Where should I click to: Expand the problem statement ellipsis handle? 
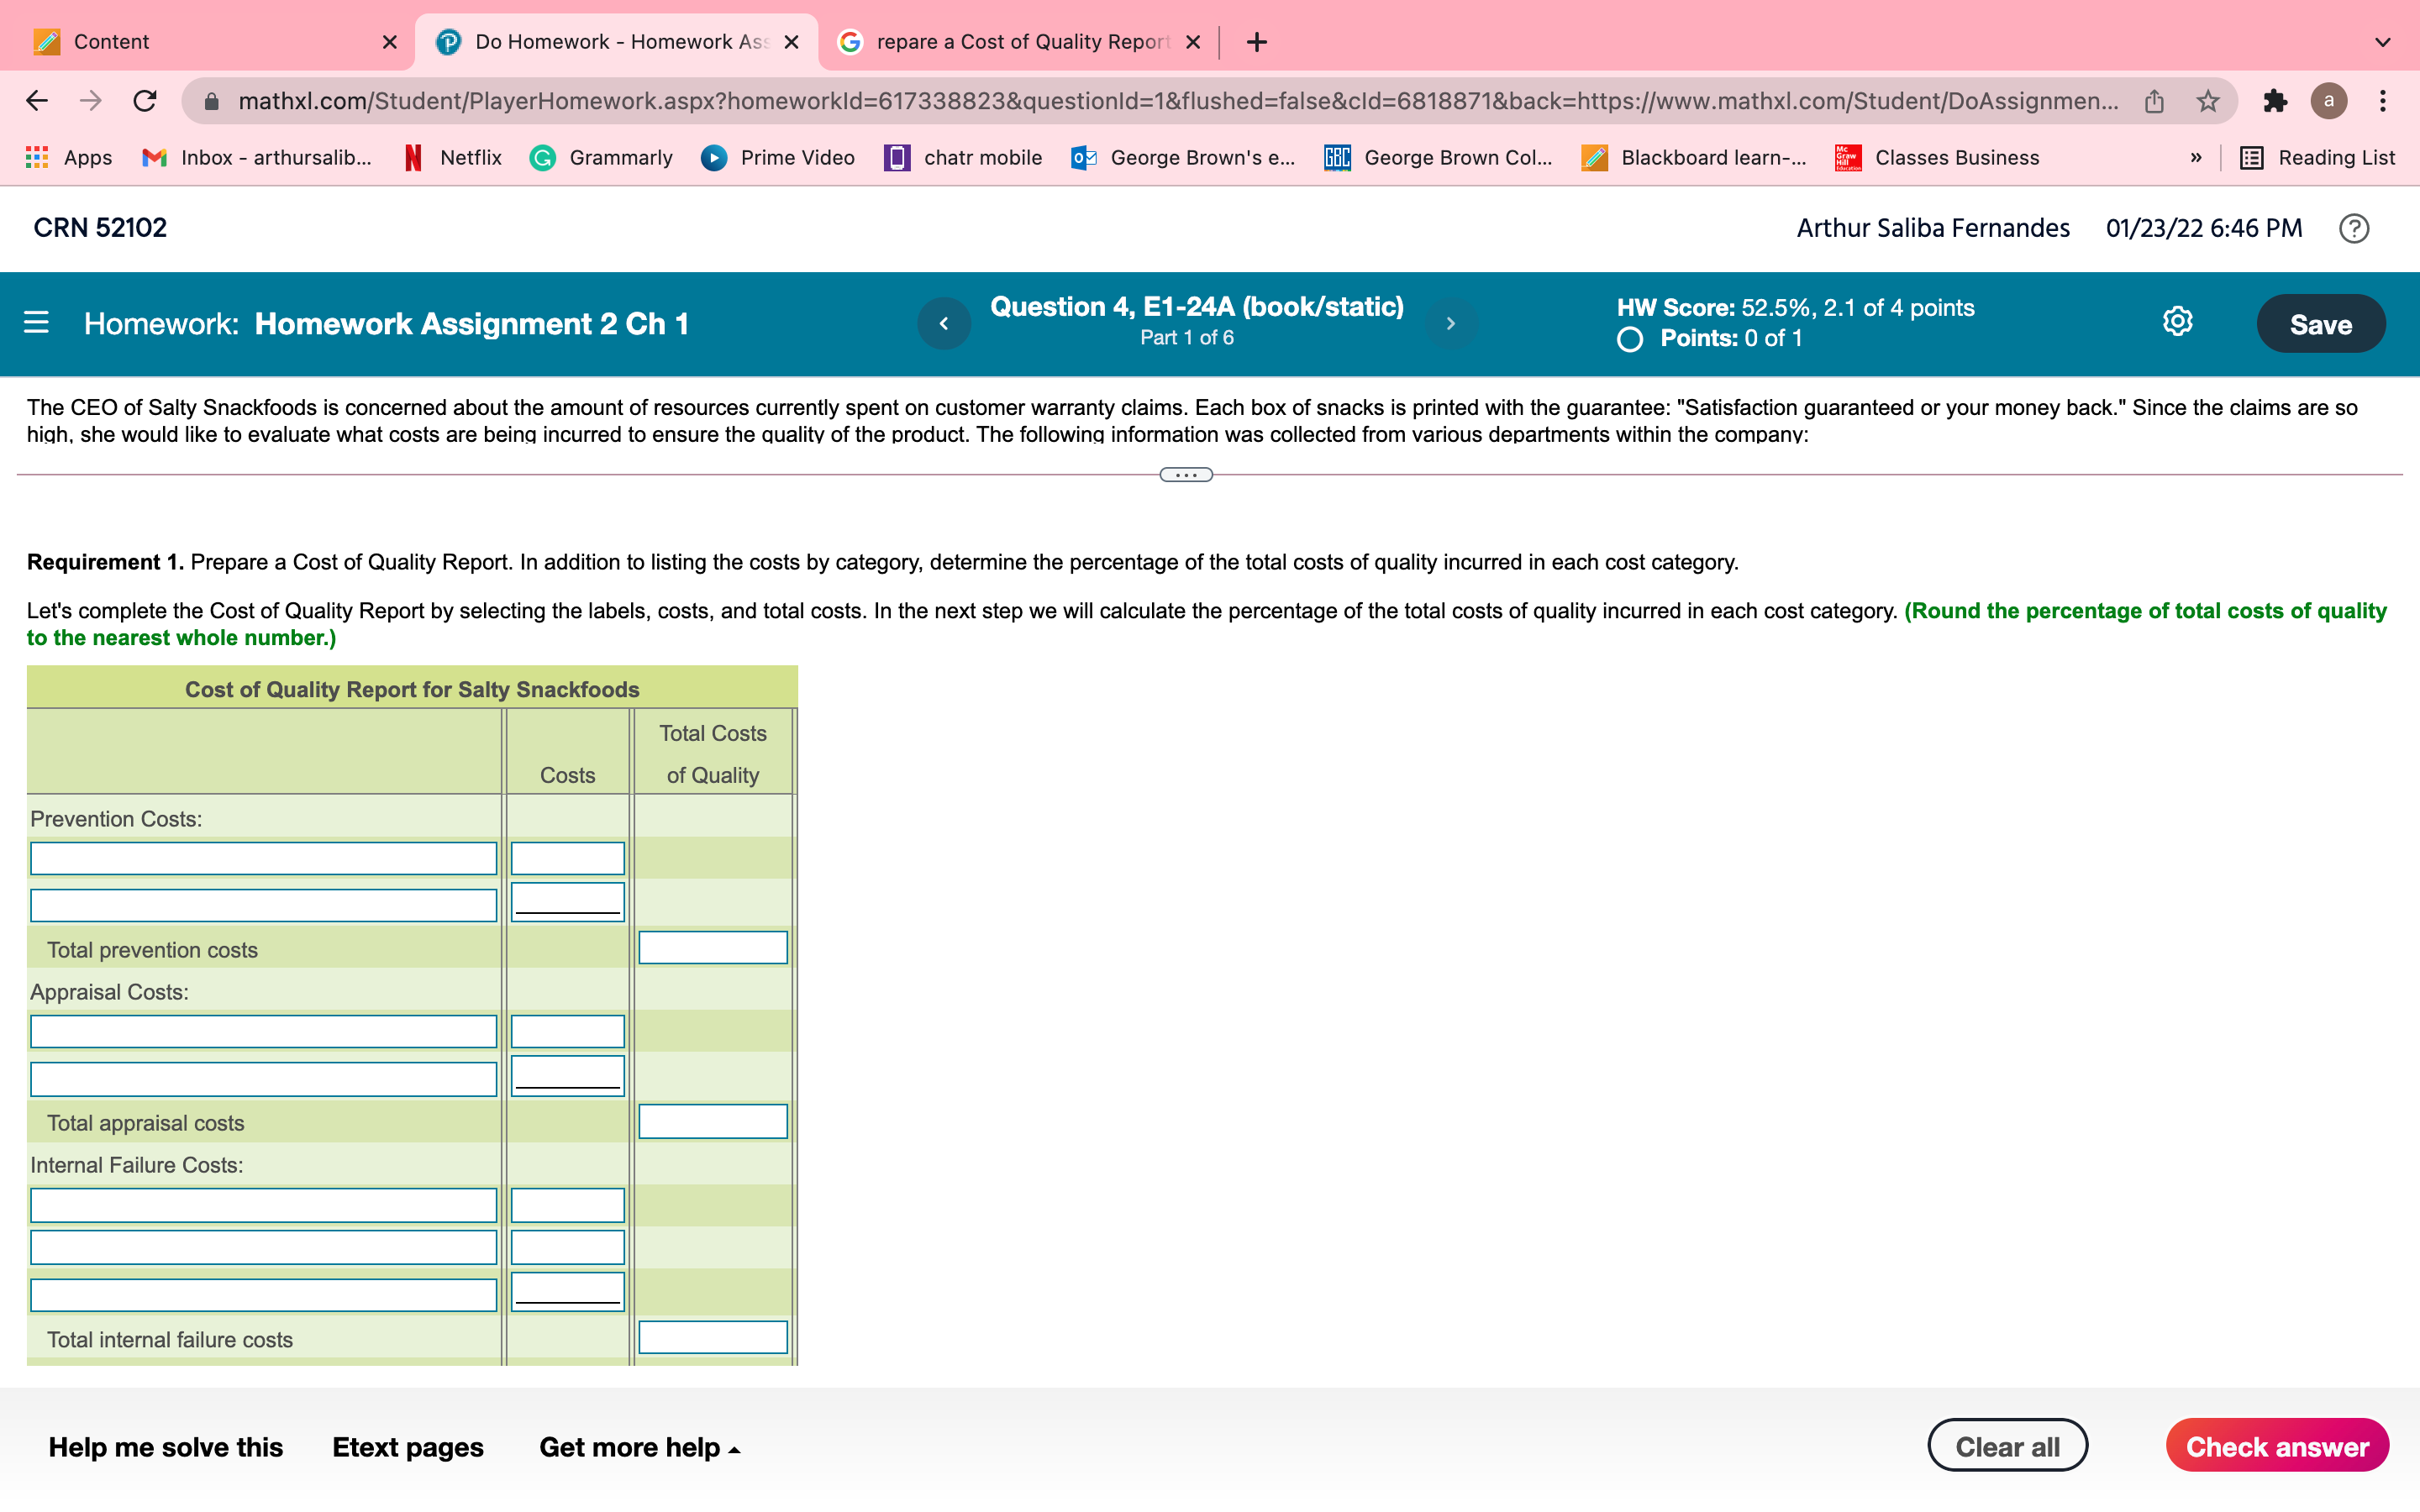coord(1186,475)
